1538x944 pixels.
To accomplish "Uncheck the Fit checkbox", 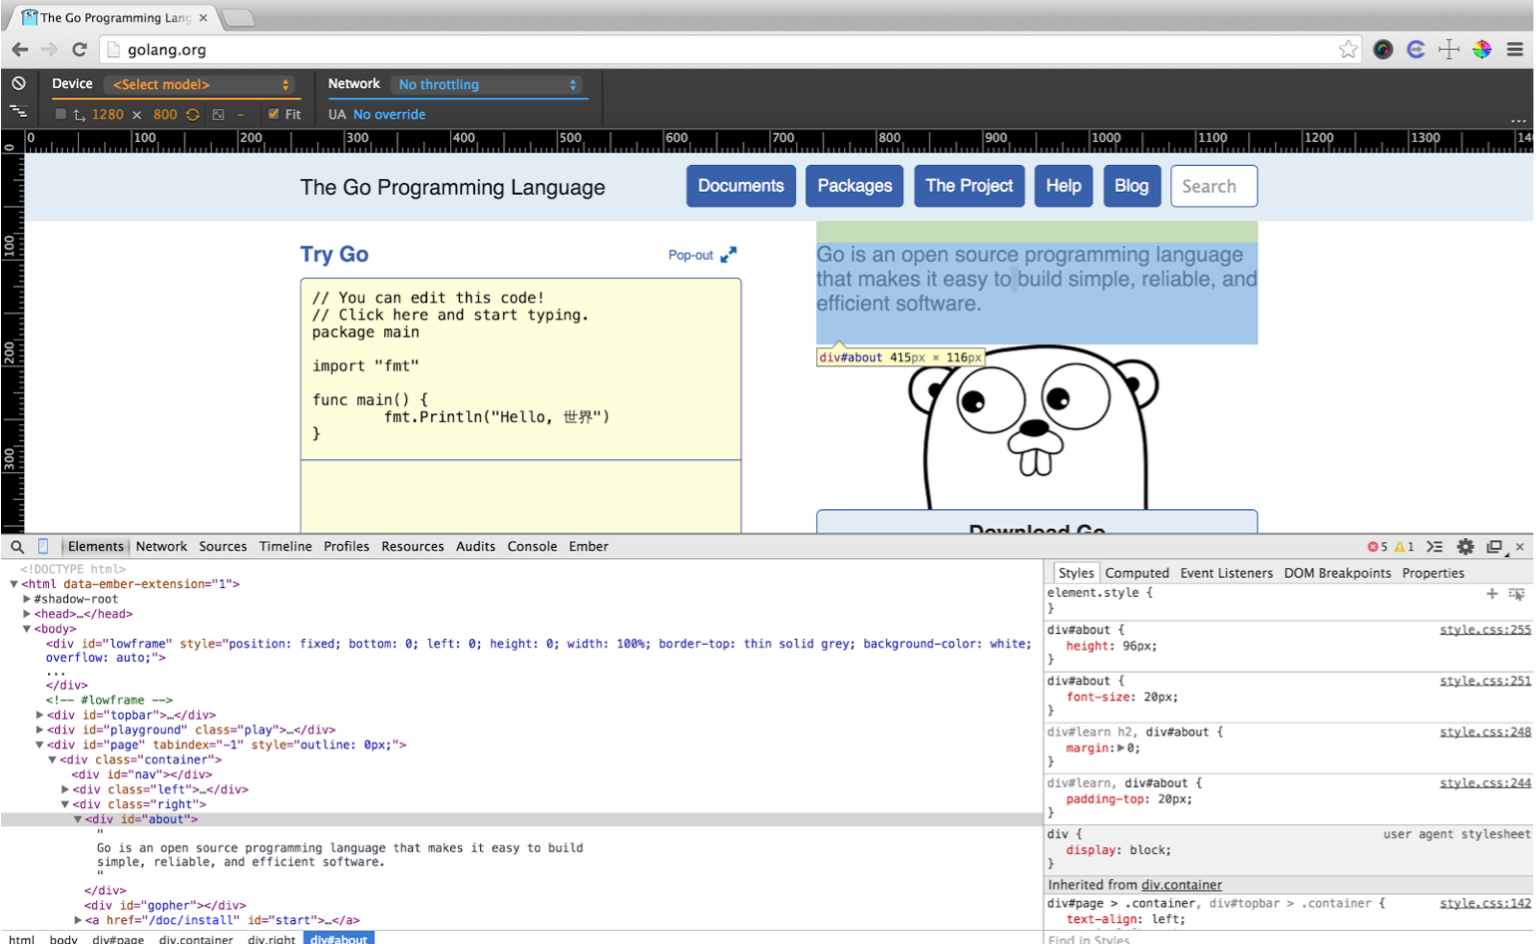I will coord(273,114).
